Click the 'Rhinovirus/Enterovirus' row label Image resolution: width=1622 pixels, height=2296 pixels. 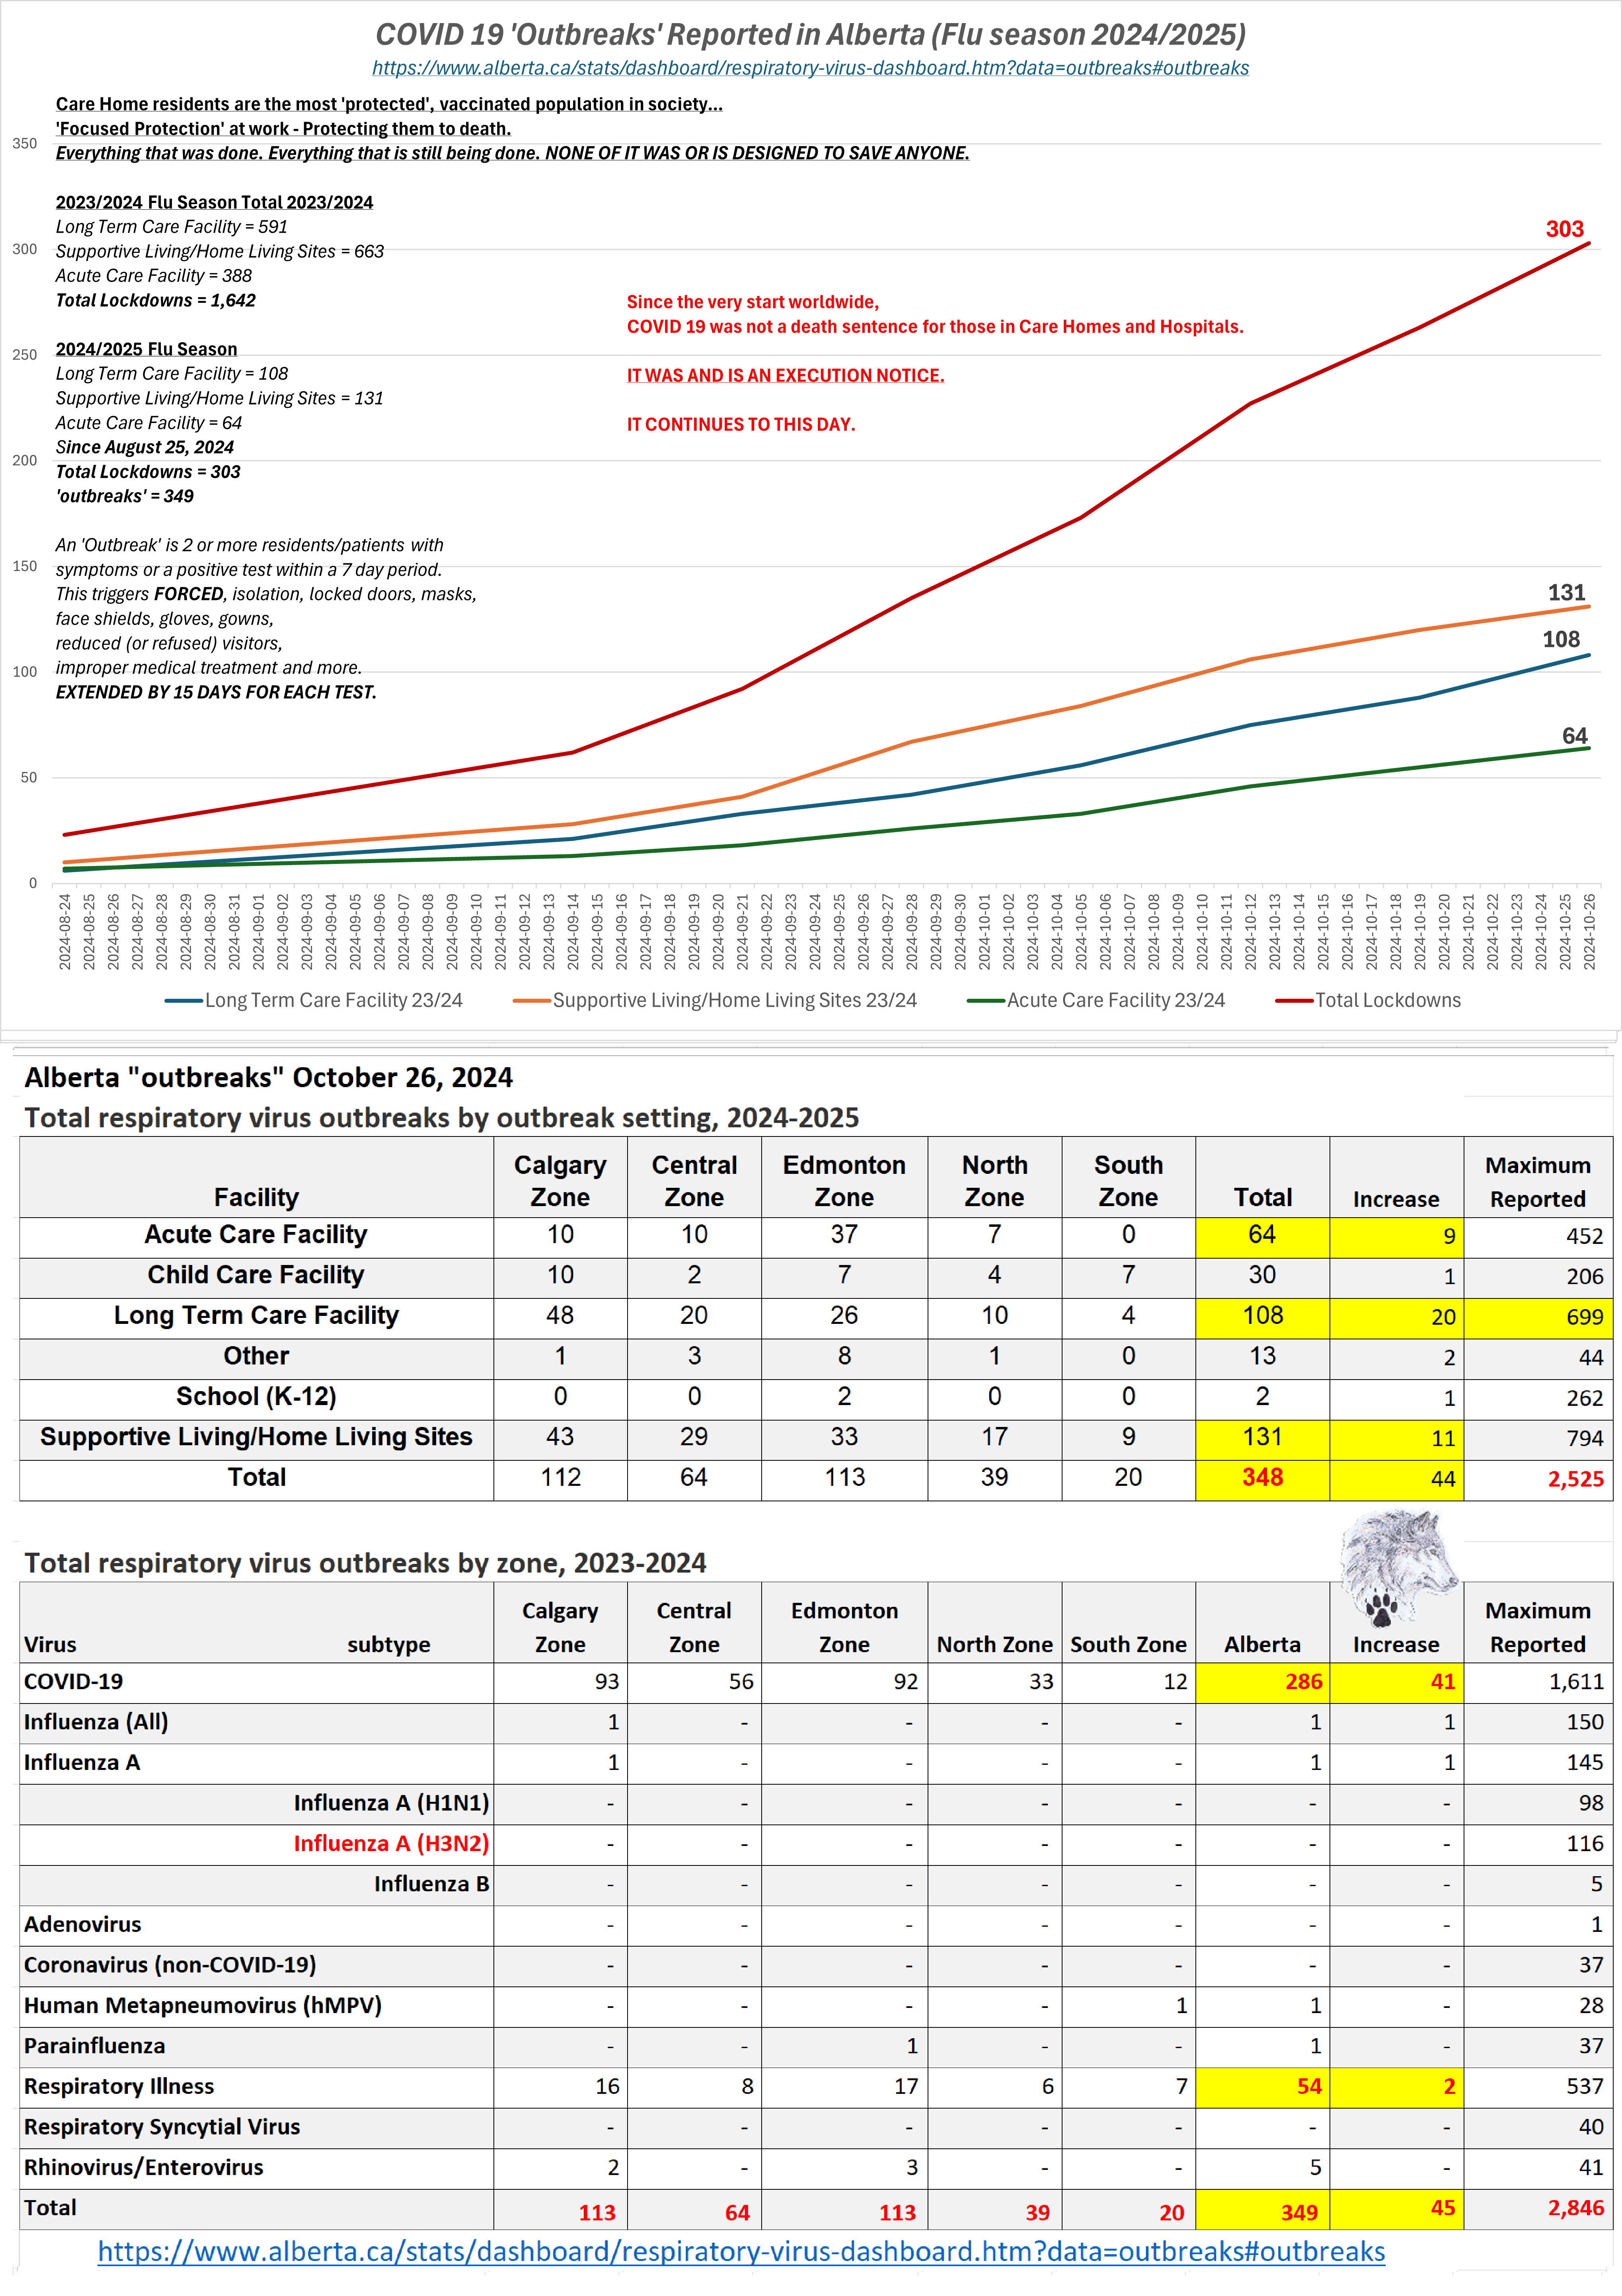(144, 2167)
